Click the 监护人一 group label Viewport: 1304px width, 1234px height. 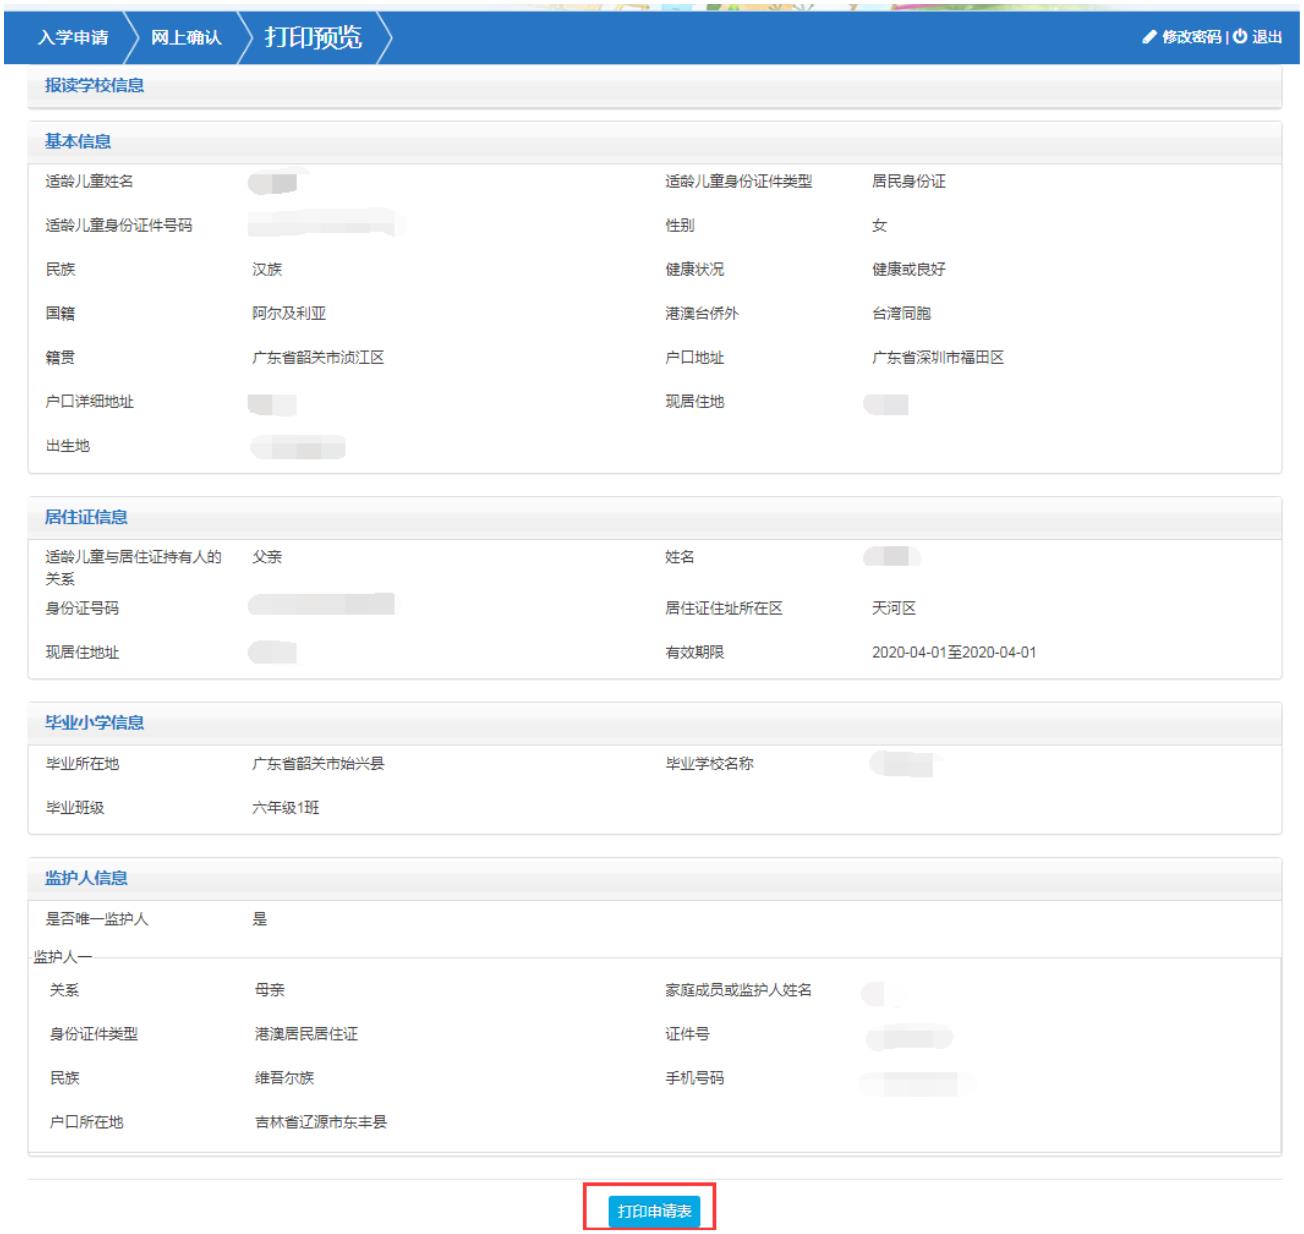(x=62, y=958)
